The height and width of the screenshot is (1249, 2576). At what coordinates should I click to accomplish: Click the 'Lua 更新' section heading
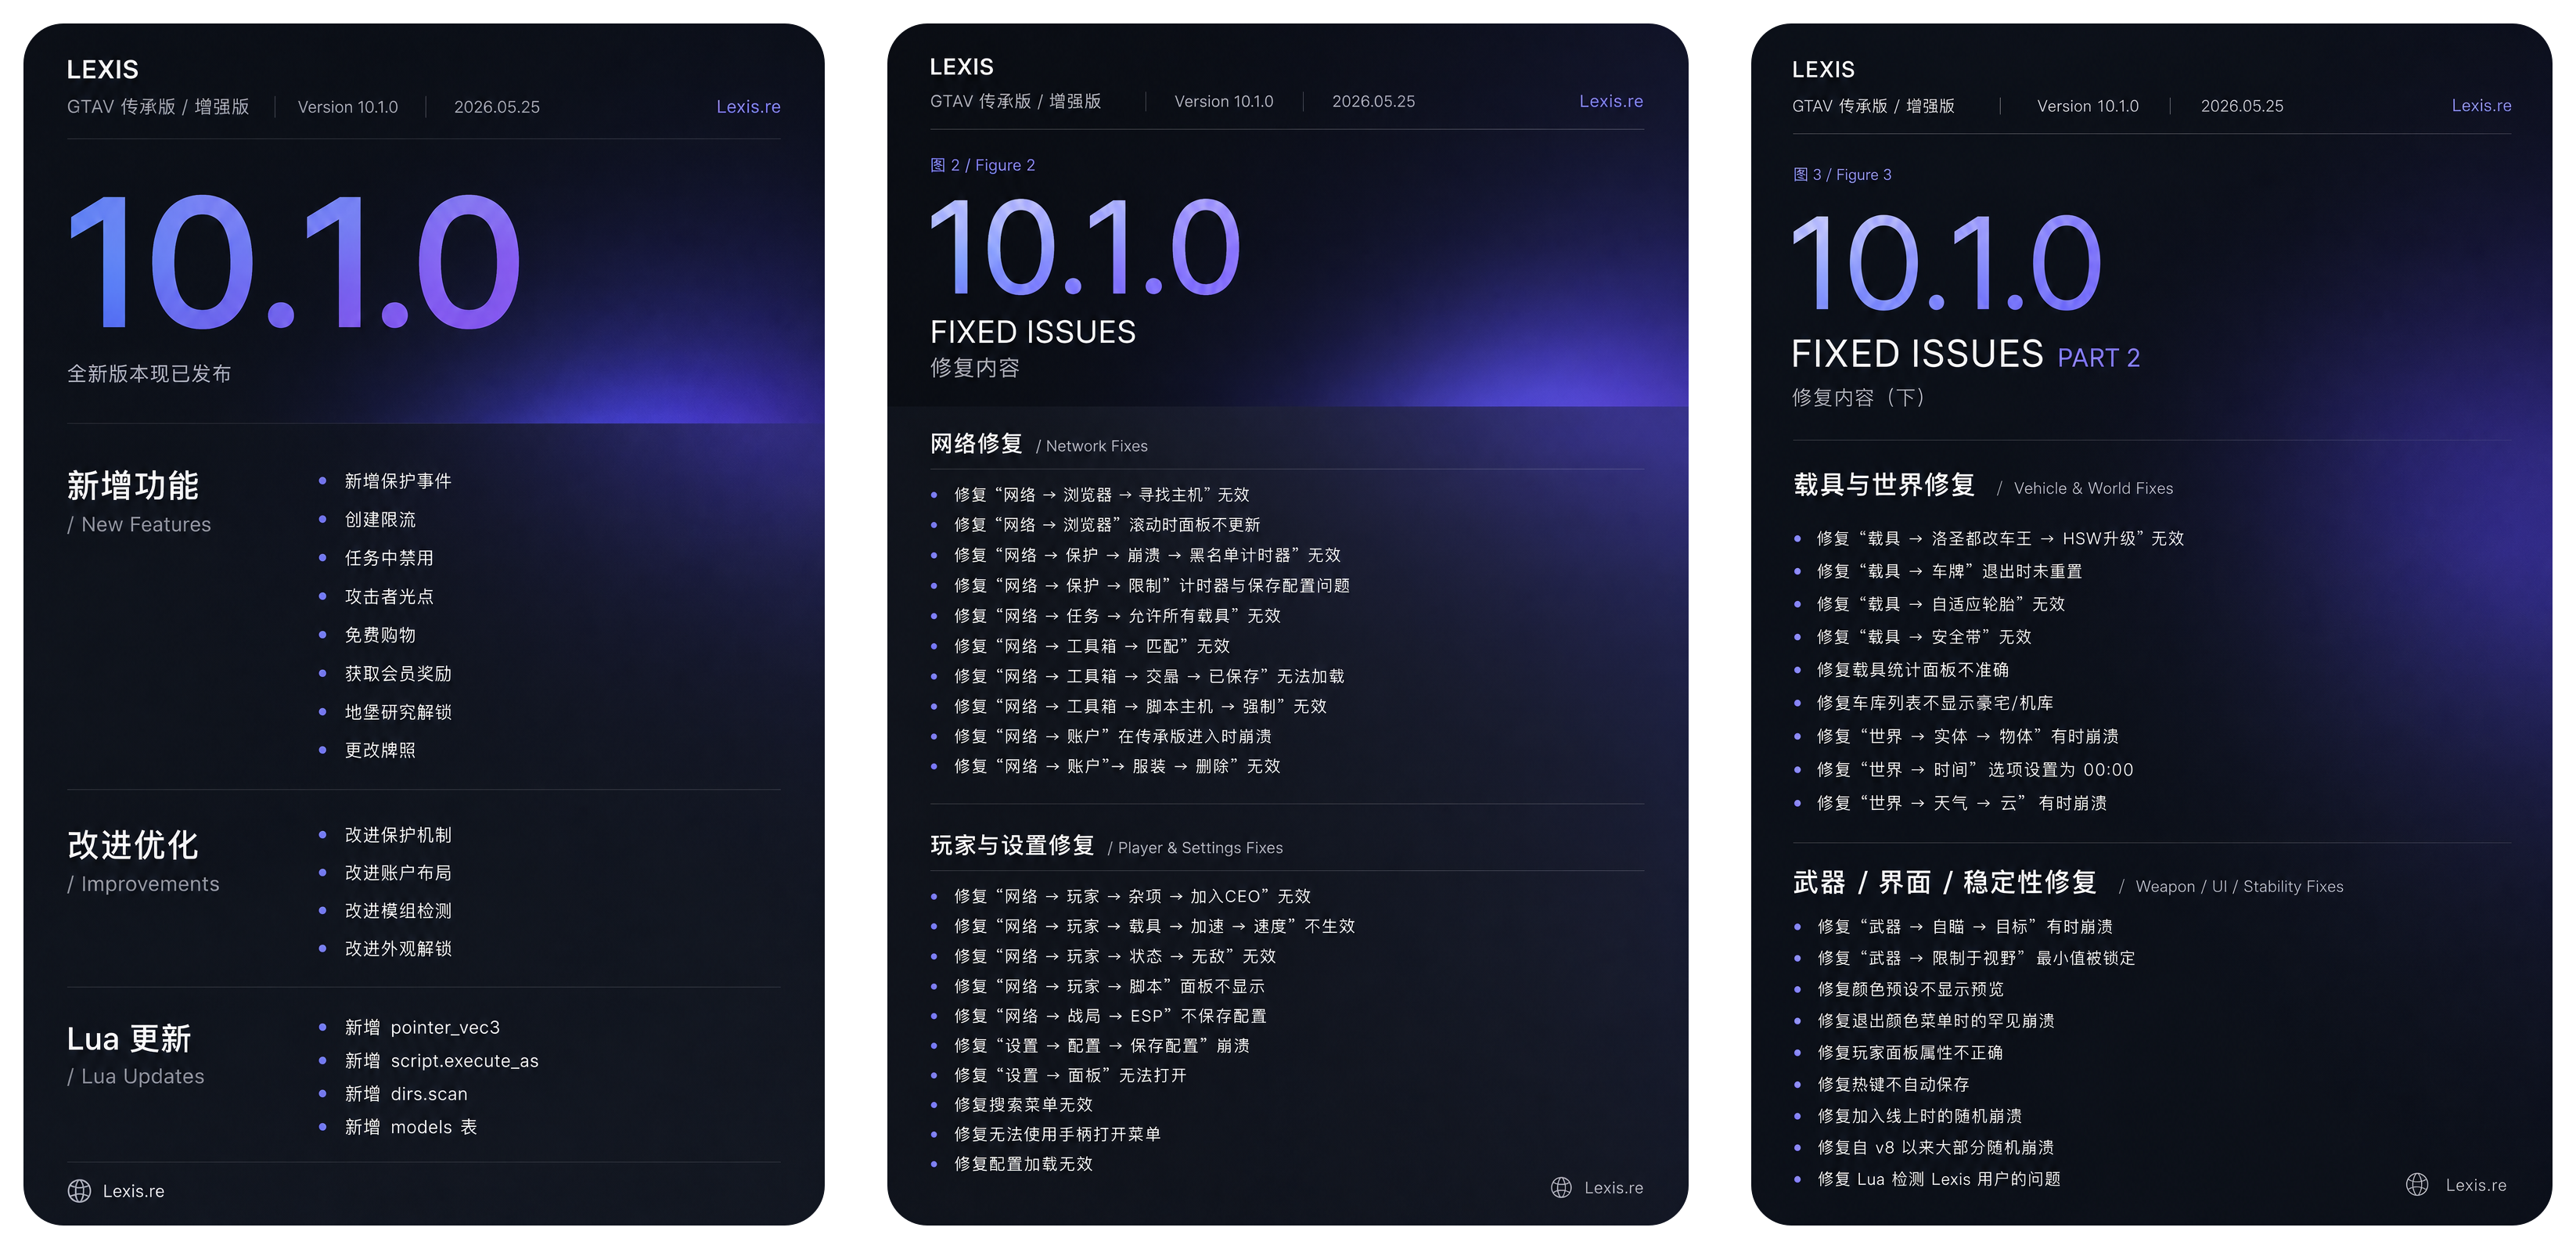(129, 1039)
